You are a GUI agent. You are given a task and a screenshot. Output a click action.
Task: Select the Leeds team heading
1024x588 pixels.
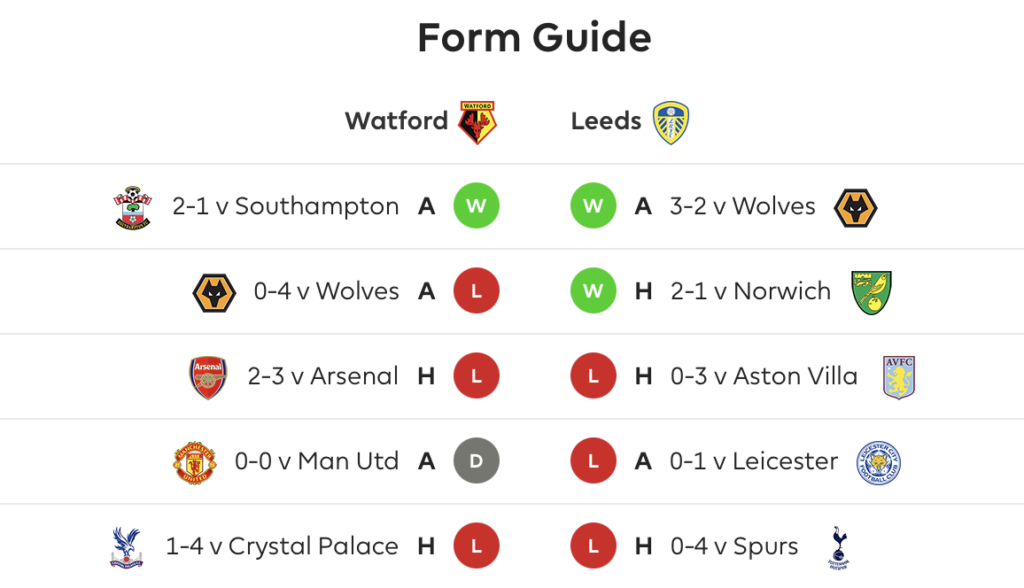606,121
